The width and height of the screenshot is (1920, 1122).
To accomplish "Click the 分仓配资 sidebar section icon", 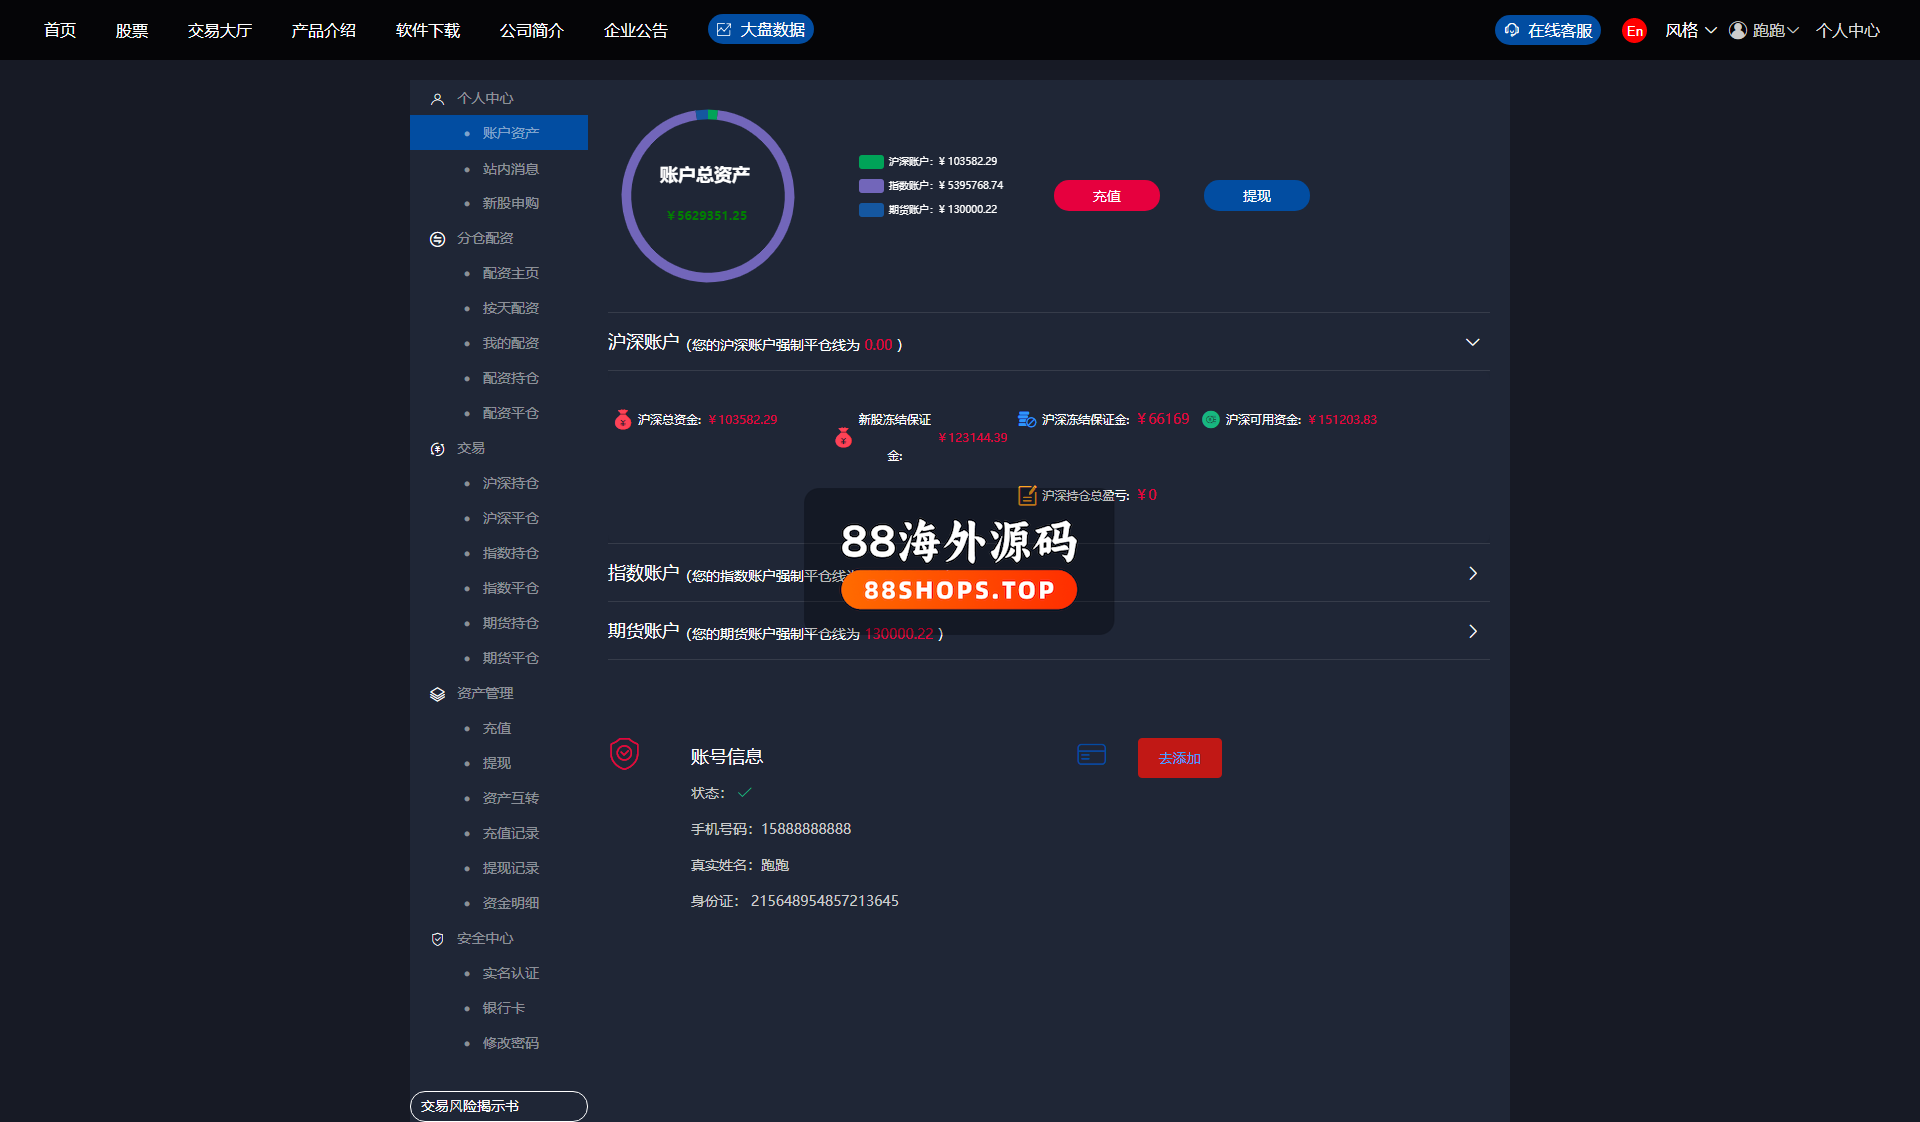I will pyautogui.click(x=437, y=239).
